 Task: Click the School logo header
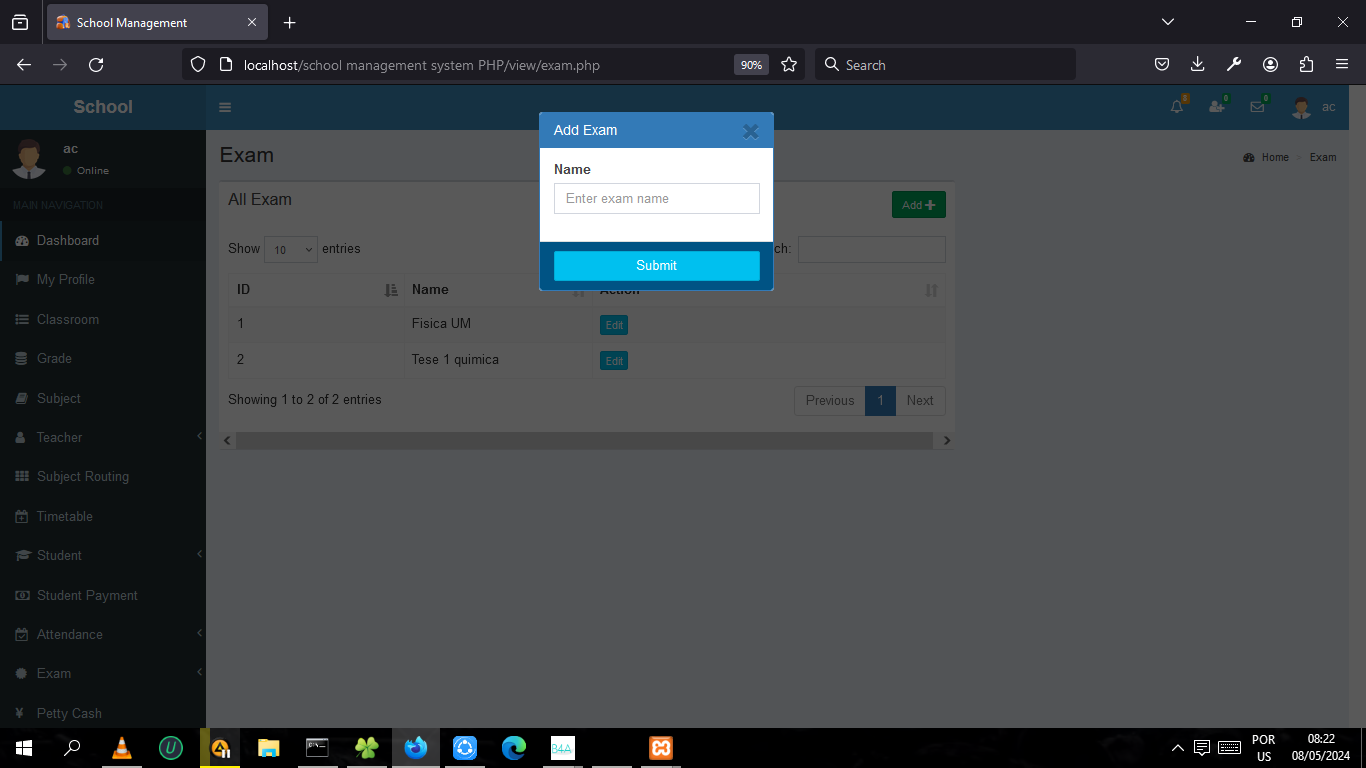[x=103, y=107]
